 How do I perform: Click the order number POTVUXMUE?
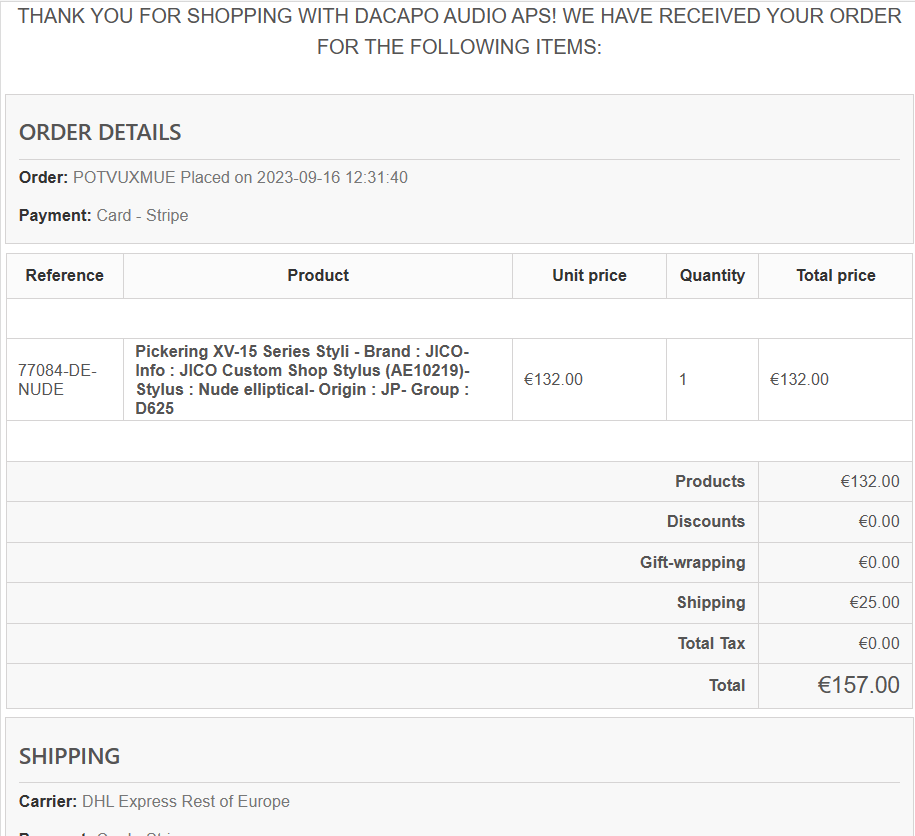(x=124, y=178)
